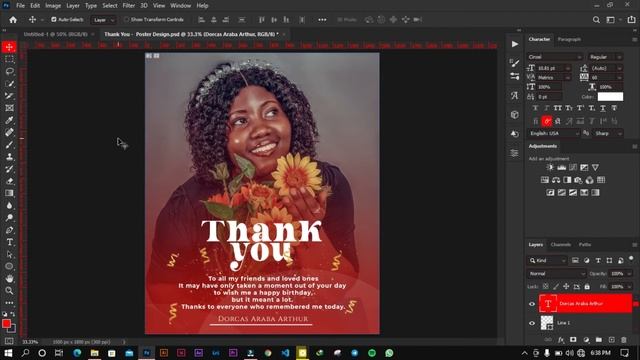Screen dimensions: 640x360
Task: Create a new group folder
Action: pos(598,340)
